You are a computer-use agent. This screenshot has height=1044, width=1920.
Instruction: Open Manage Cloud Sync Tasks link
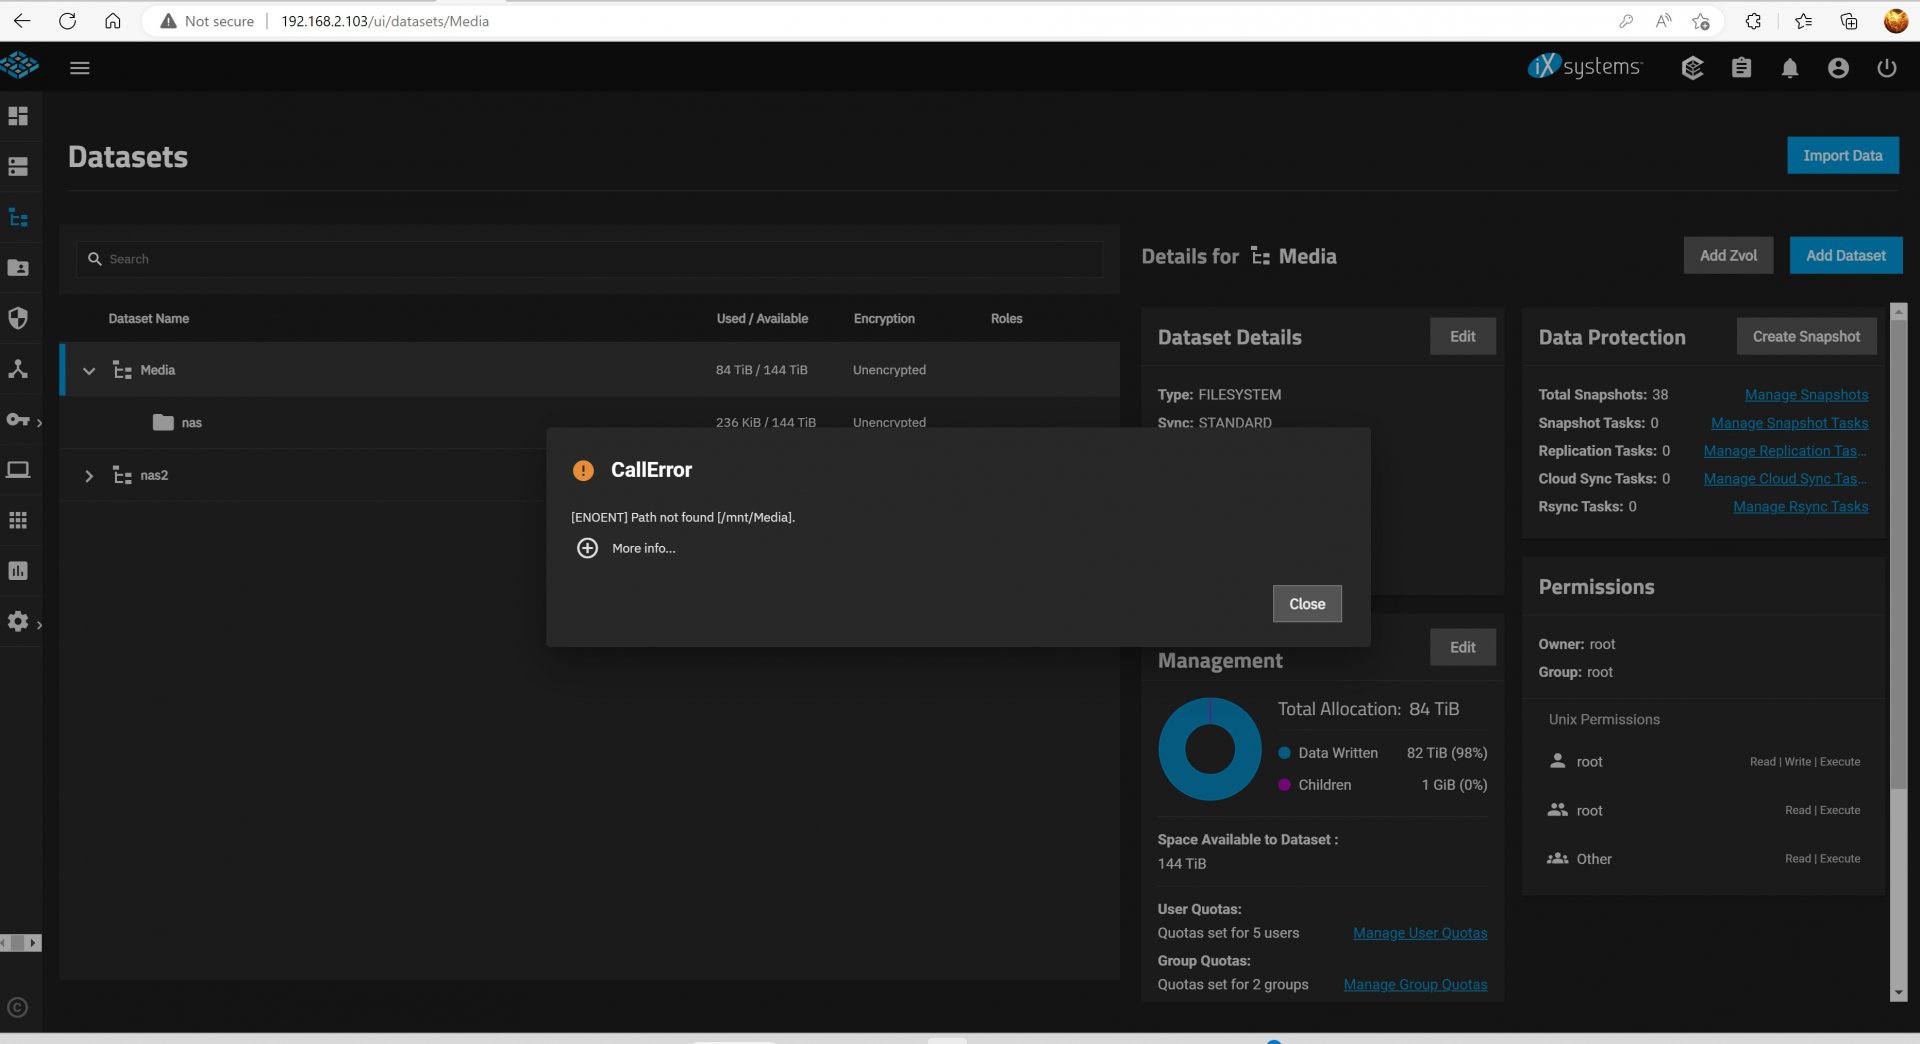point(1785,479)
